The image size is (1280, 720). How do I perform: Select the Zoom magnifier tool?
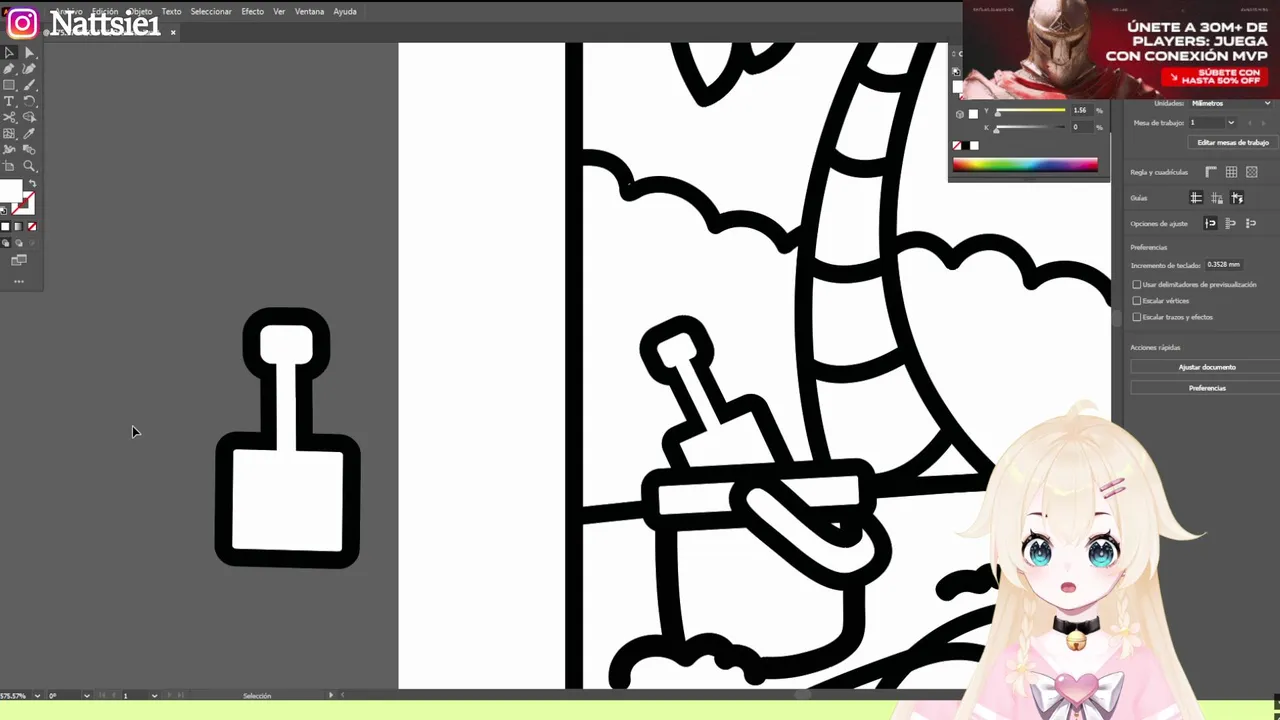coord(29,166)
